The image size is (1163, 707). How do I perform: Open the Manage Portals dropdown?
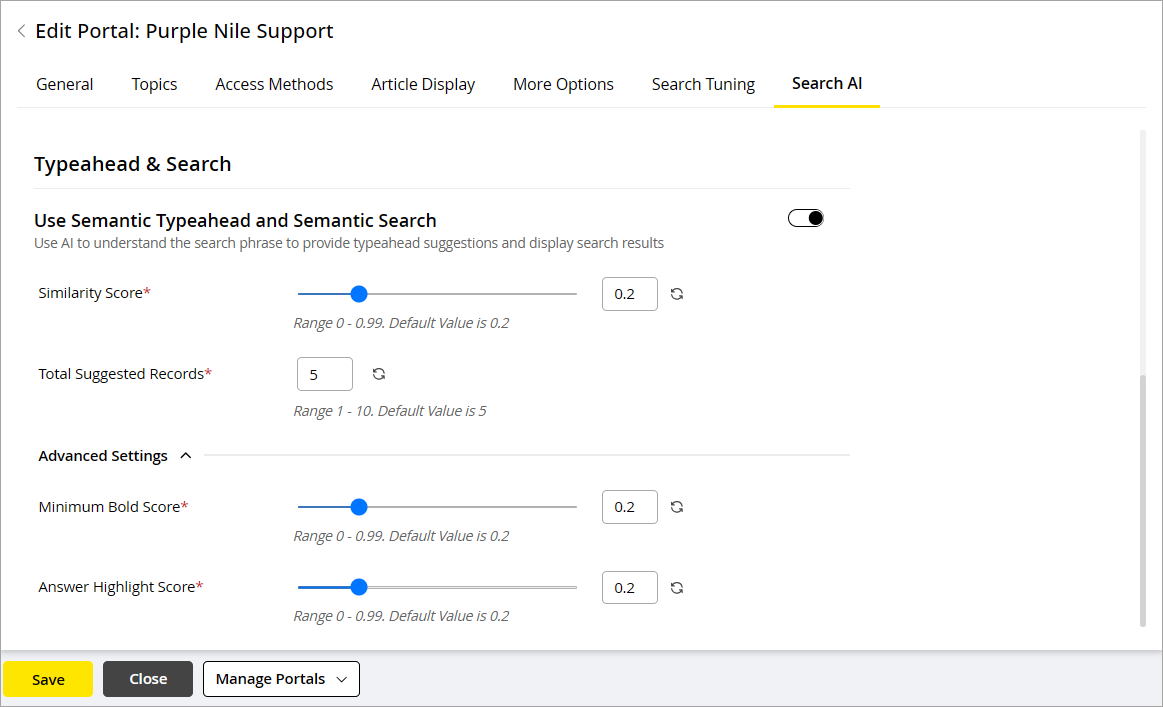click(x=281, y=679)
